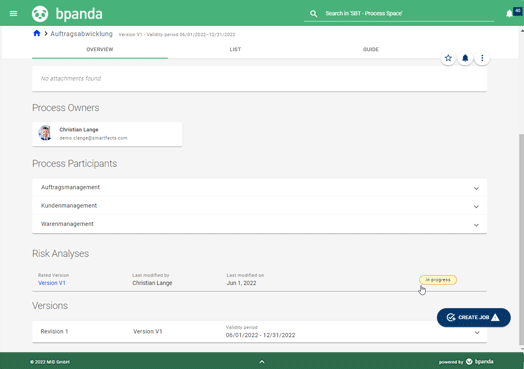Switch to the List tab
The image size is (524, 369).
[235, 49]
